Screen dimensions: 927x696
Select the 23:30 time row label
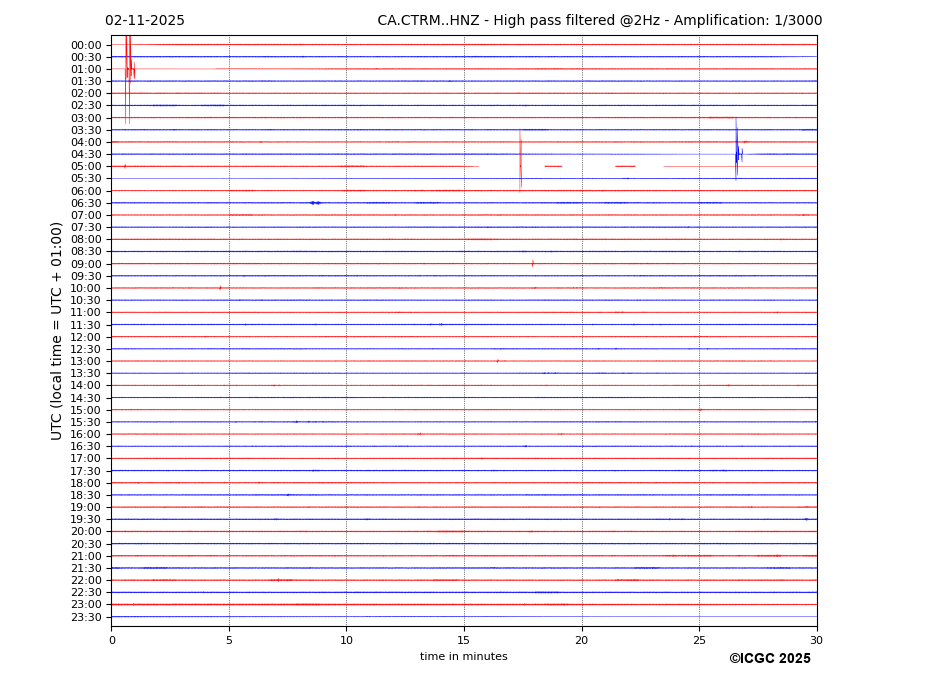coord(86,617)
